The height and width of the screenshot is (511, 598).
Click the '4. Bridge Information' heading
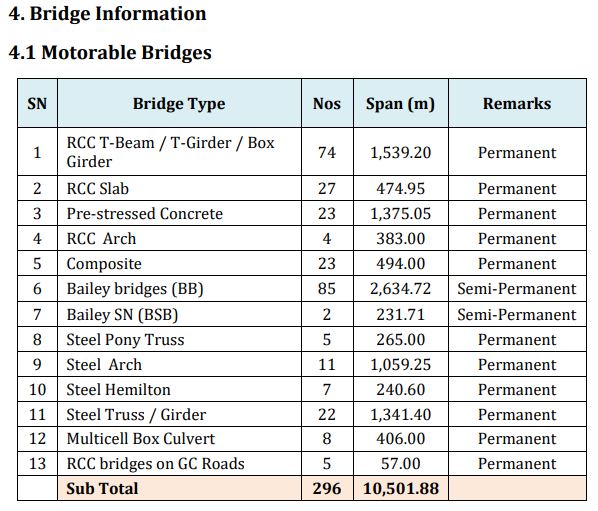coord(107,14)
